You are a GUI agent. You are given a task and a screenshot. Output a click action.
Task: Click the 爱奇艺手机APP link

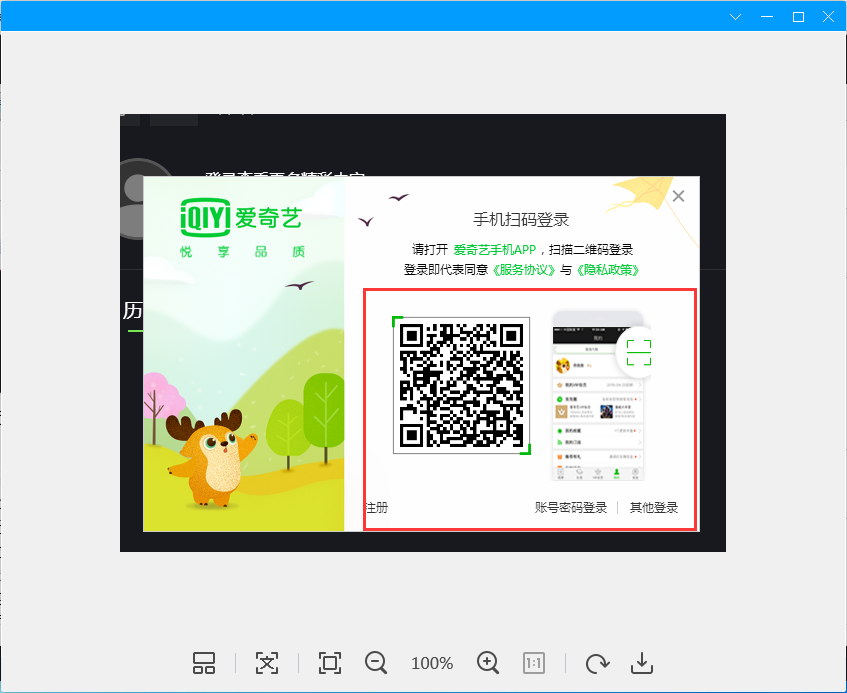[494, 250]
